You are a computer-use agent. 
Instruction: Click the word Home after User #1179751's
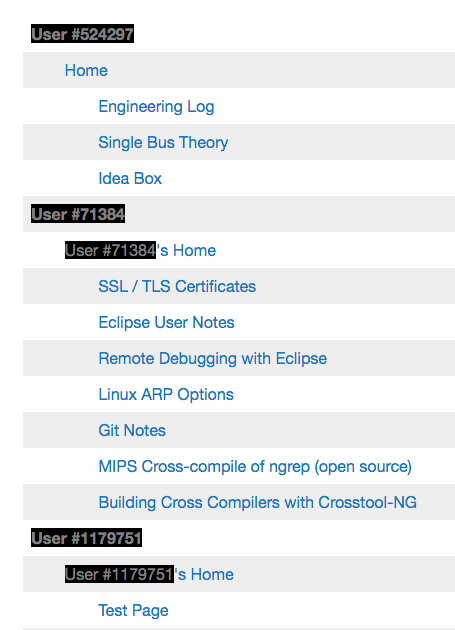(212, 574)
